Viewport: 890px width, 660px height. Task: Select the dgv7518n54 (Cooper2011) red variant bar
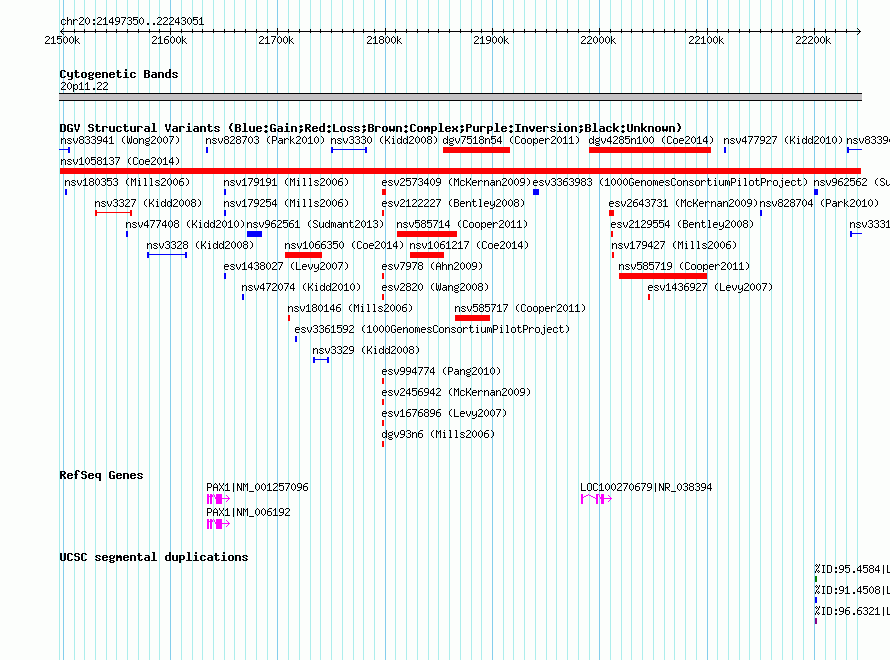click(476, 150)
